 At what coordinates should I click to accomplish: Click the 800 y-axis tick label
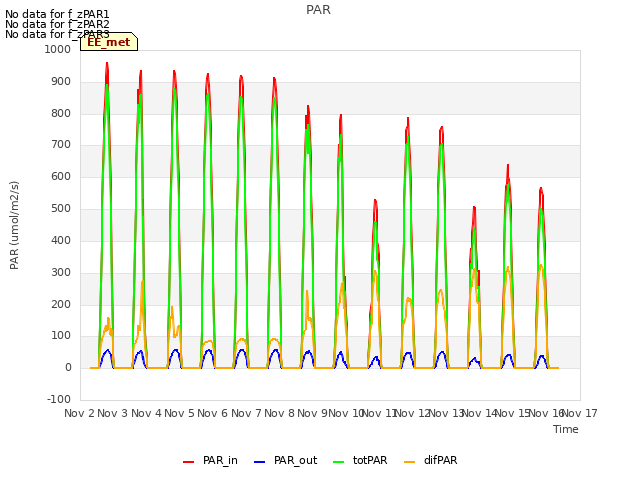pos(61,113)
